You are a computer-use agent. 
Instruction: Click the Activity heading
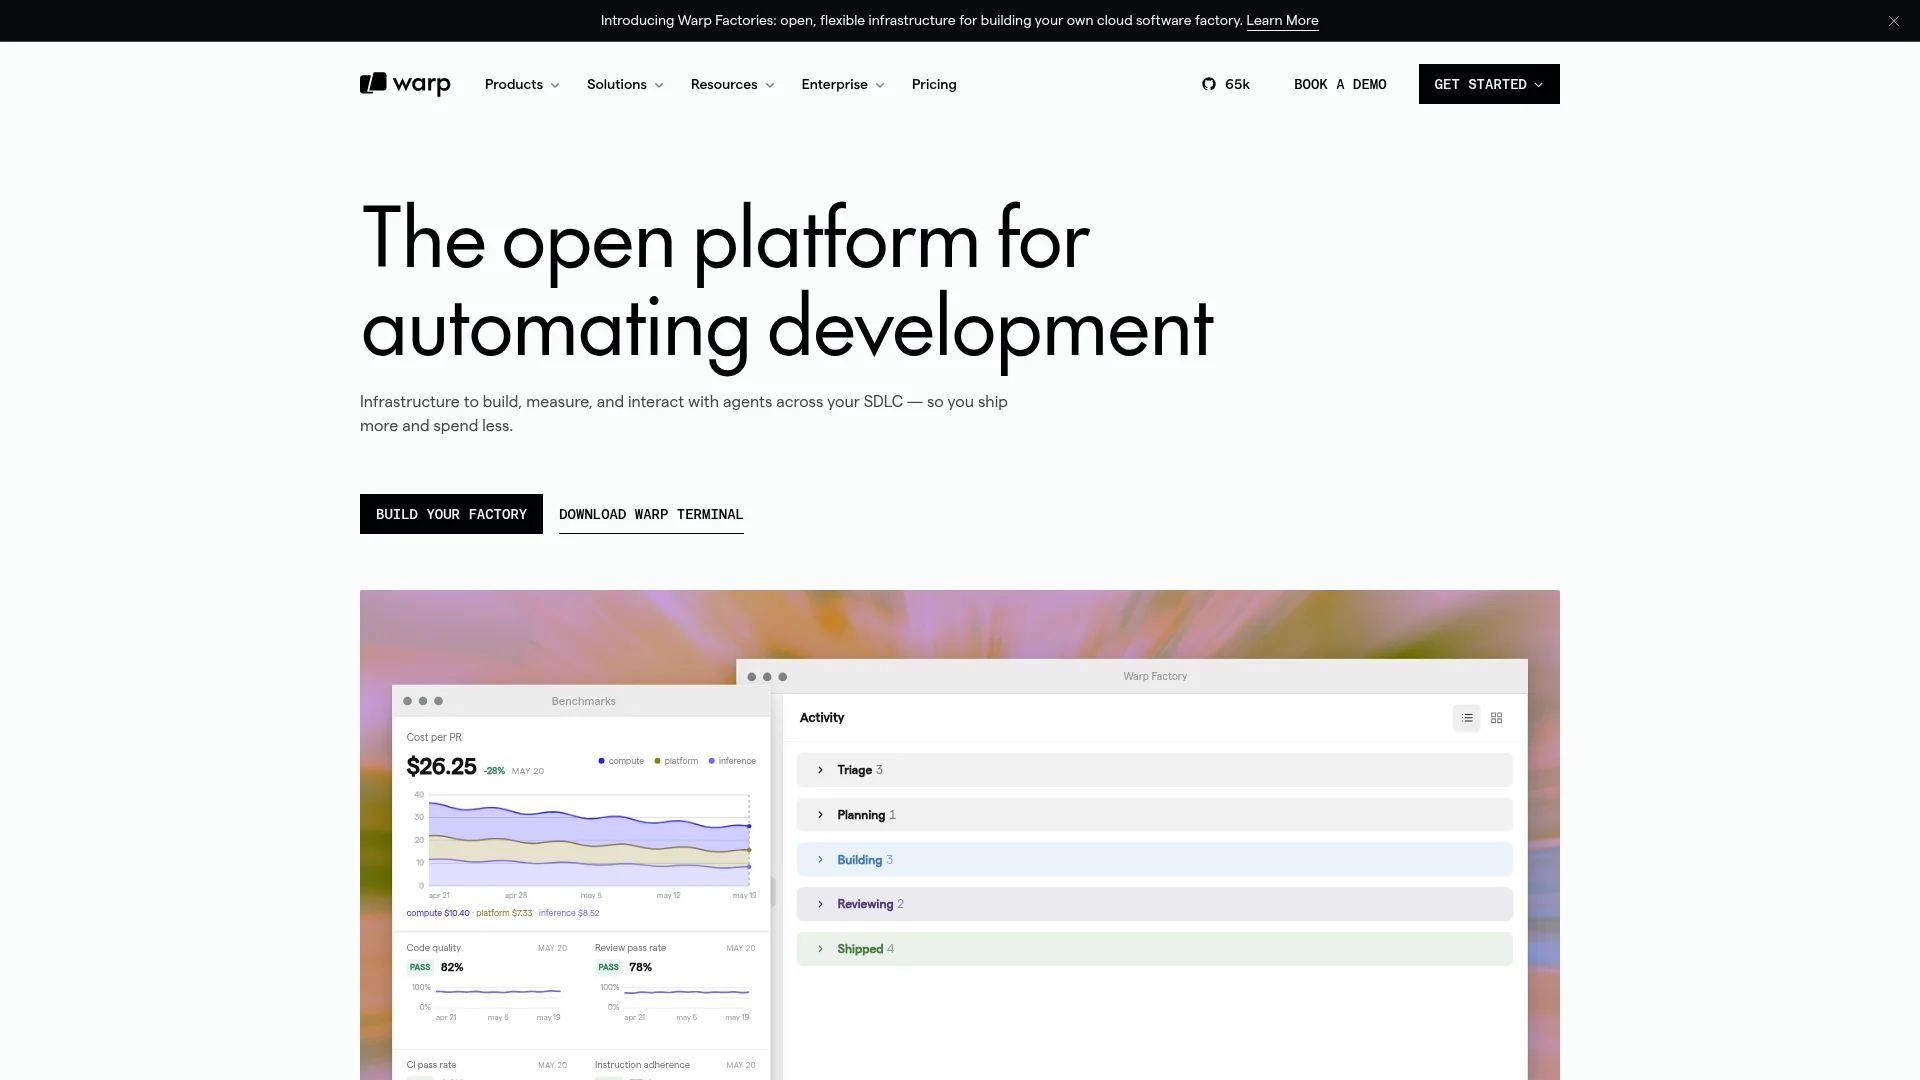[x=822, y=718]
